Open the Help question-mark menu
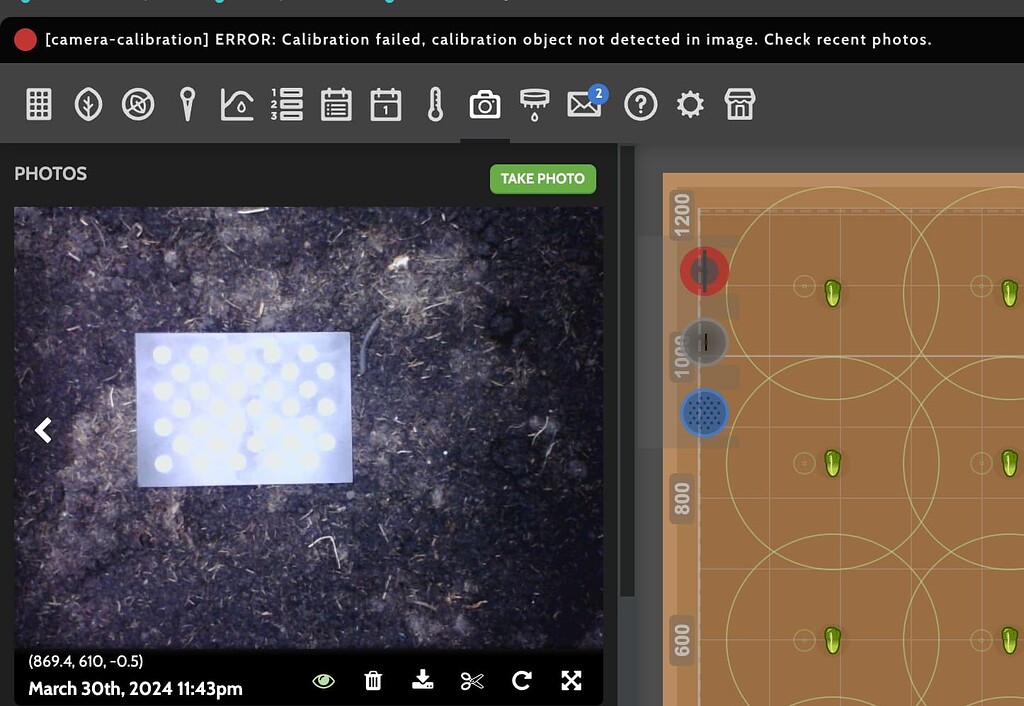This screenshot has width=1024, height=706. pos(640,103)
